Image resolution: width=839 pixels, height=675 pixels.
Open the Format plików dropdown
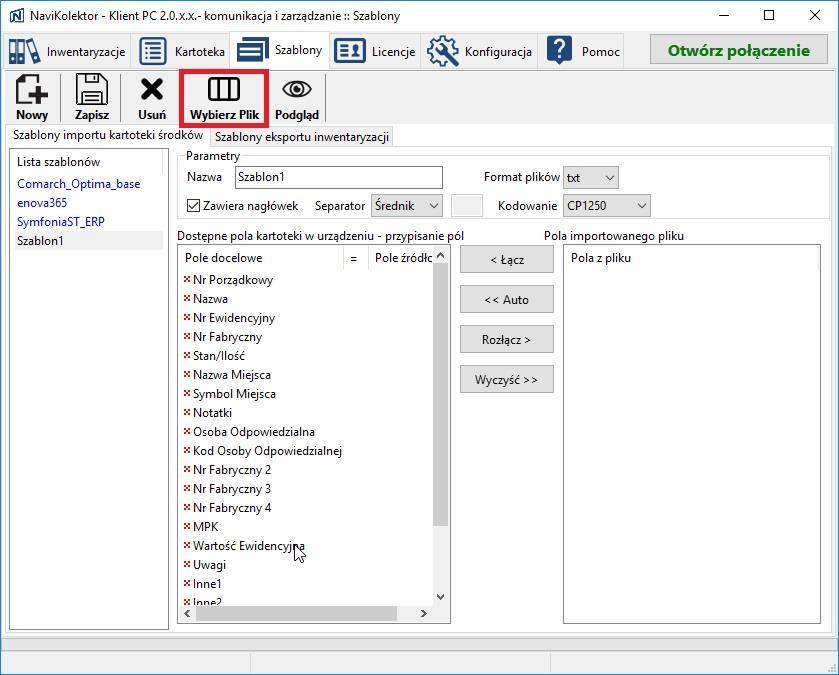click(591, 178)
